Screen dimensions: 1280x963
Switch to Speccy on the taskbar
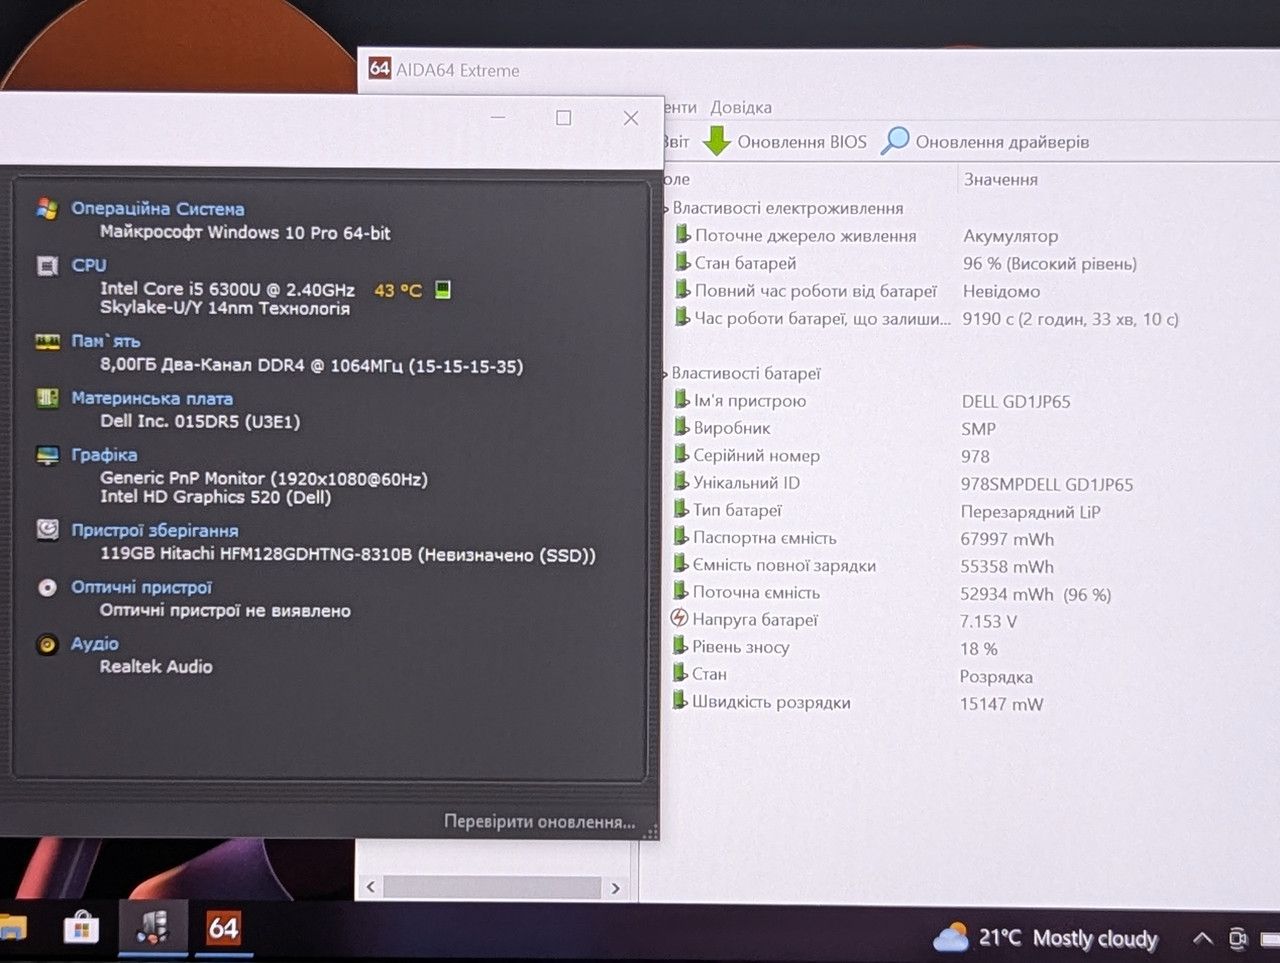click(152, 928)
